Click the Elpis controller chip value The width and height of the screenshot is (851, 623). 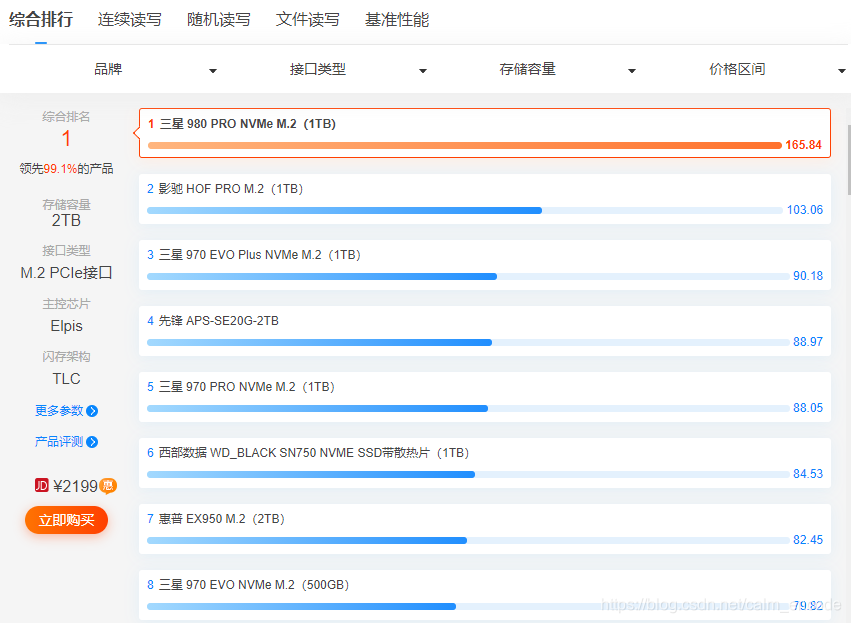pyautogui.click(x=66, y=326)
